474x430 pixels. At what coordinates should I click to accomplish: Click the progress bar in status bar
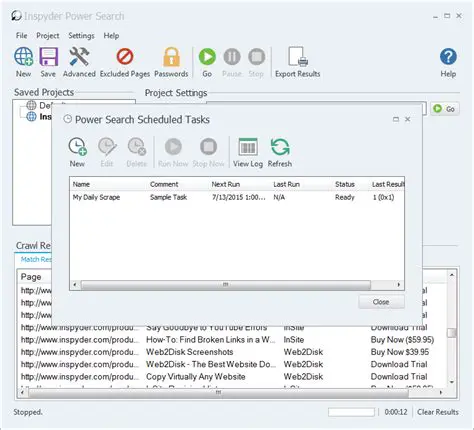(351, 412)
